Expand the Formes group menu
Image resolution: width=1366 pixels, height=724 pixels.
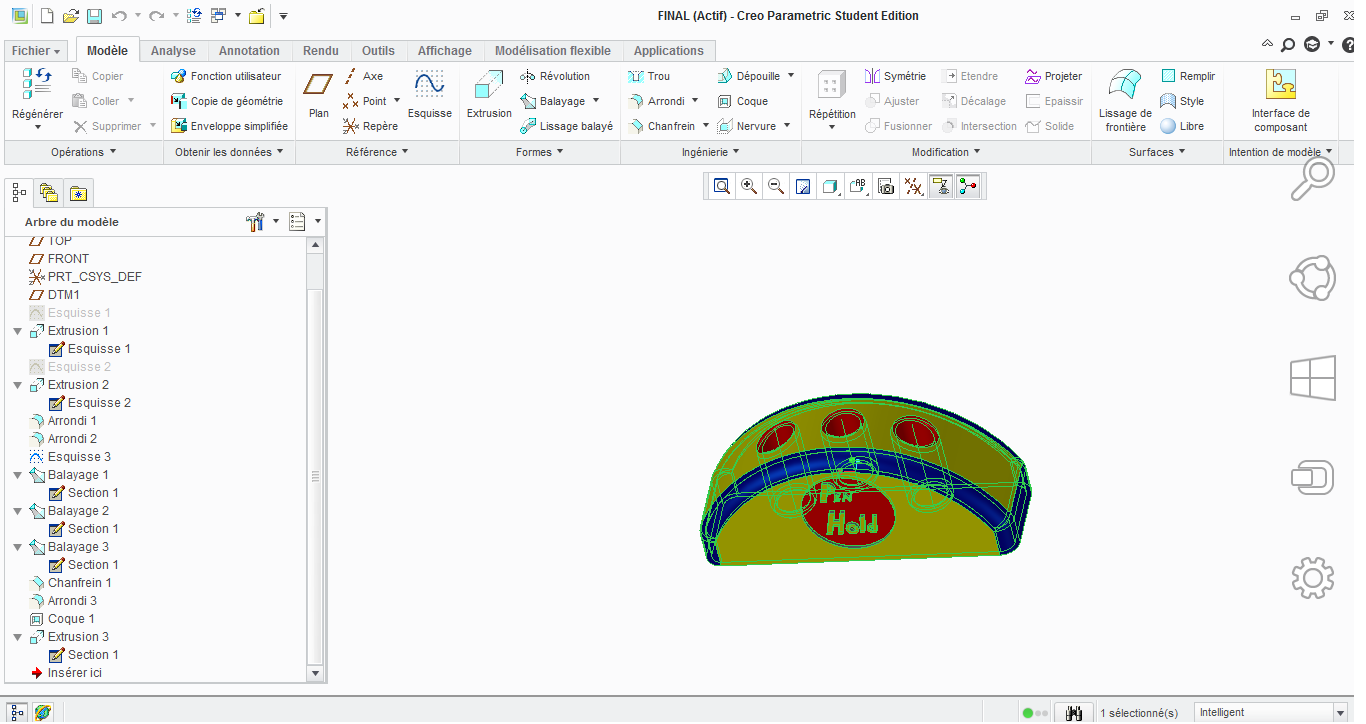(x=540, y=152)
